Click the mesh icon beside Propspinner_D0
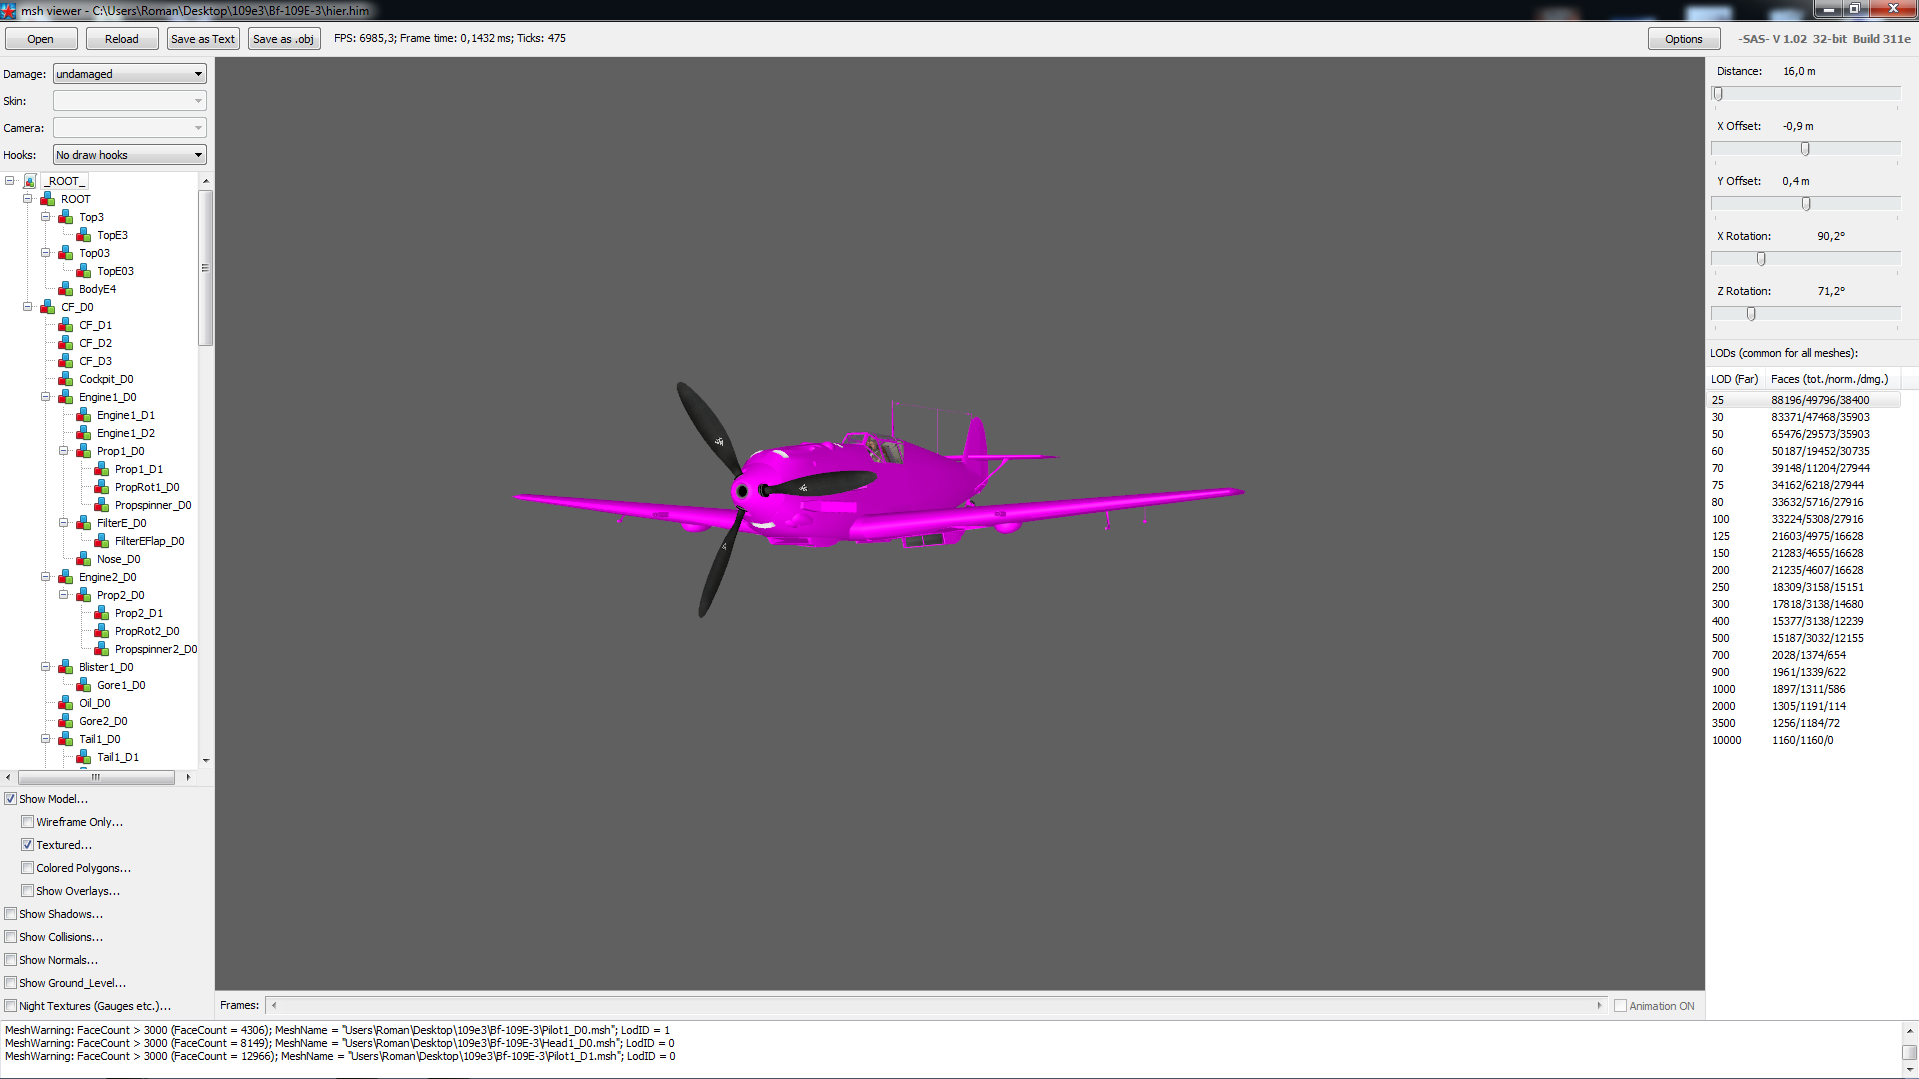 click(102, 505)
